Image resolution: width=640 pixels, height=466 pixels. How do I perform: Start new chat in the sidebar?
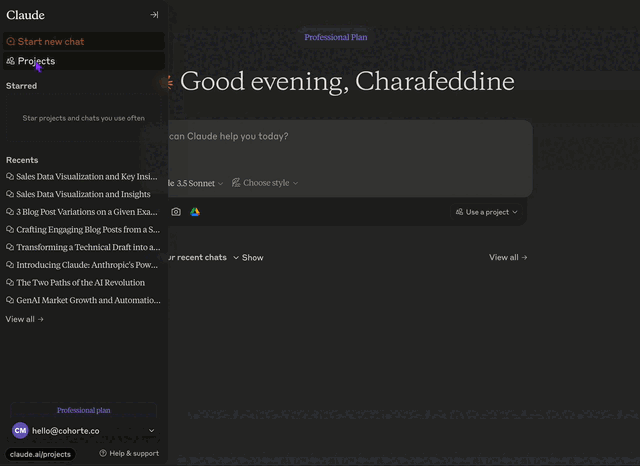84,42
